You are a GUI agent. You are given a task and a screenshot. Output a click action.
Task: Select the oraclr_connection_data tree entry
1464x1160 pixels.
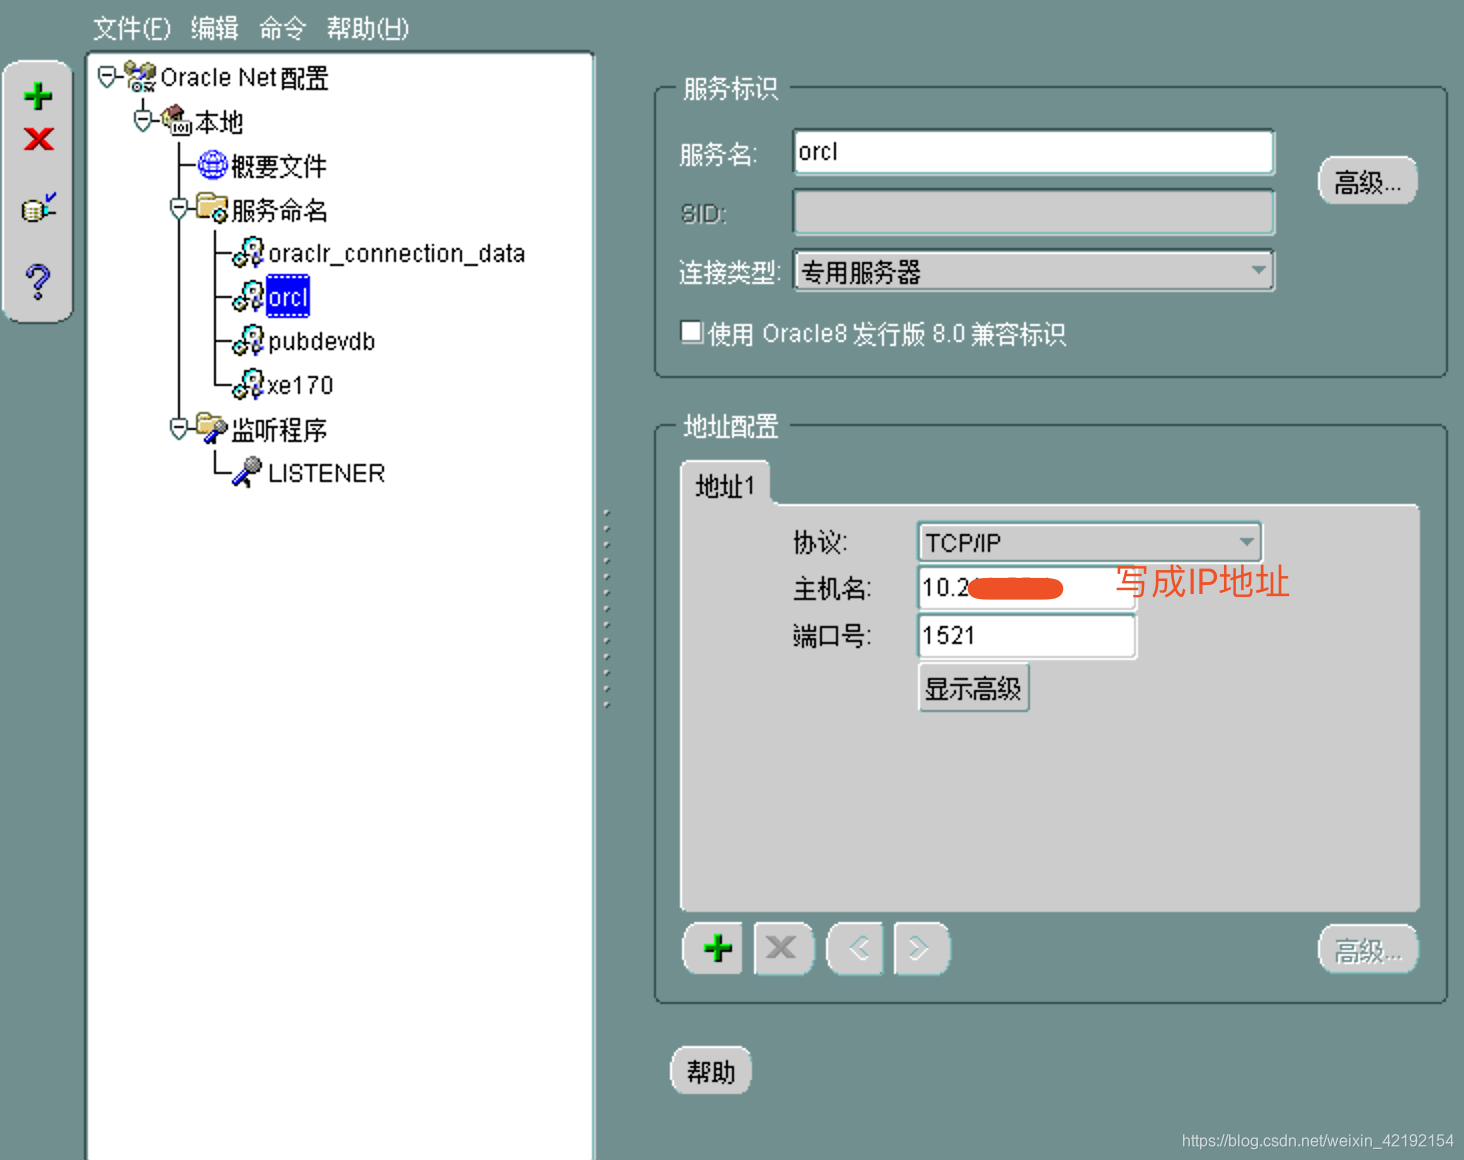click(x=396, y=254)
